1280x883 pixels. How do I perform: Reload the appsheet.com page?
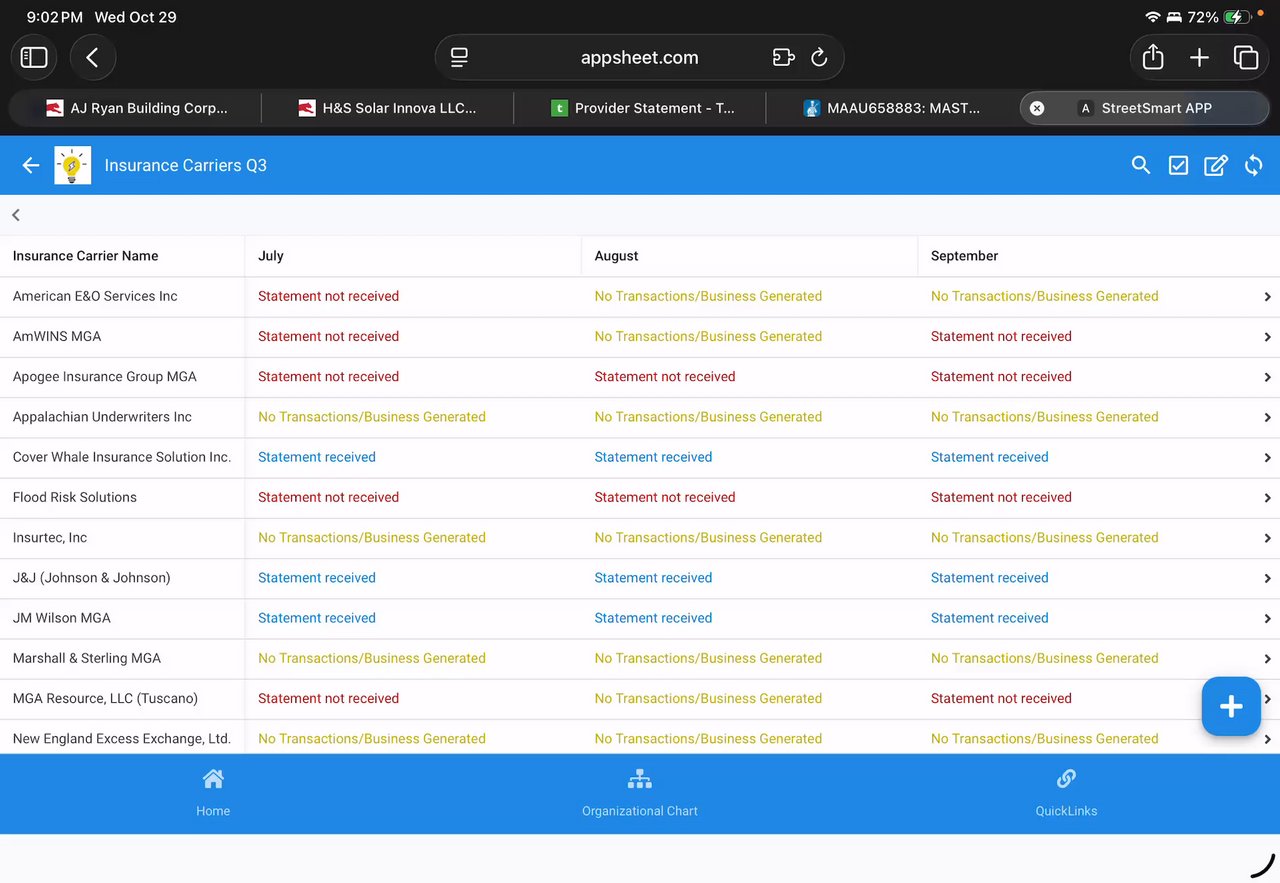click(x=819, y=57)
